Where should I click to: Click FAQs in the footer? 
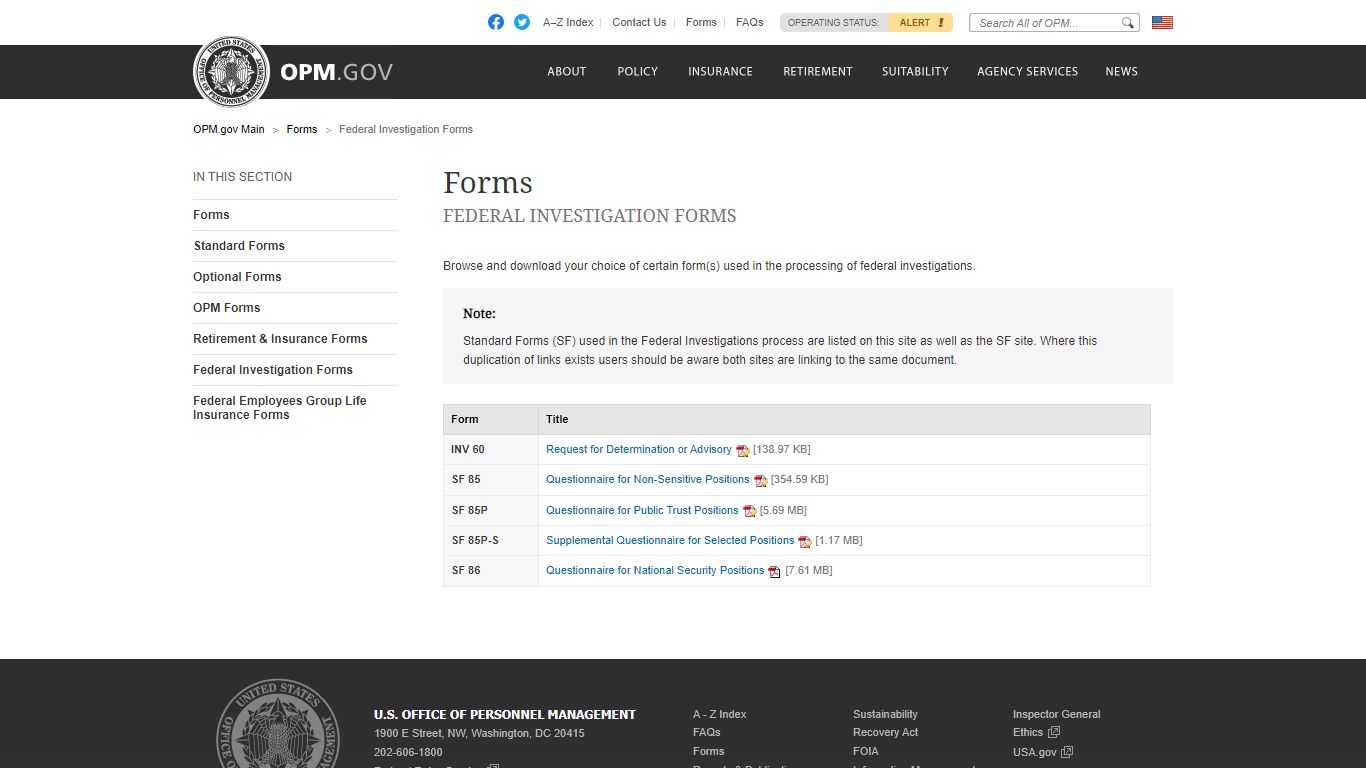click(707, 733)
